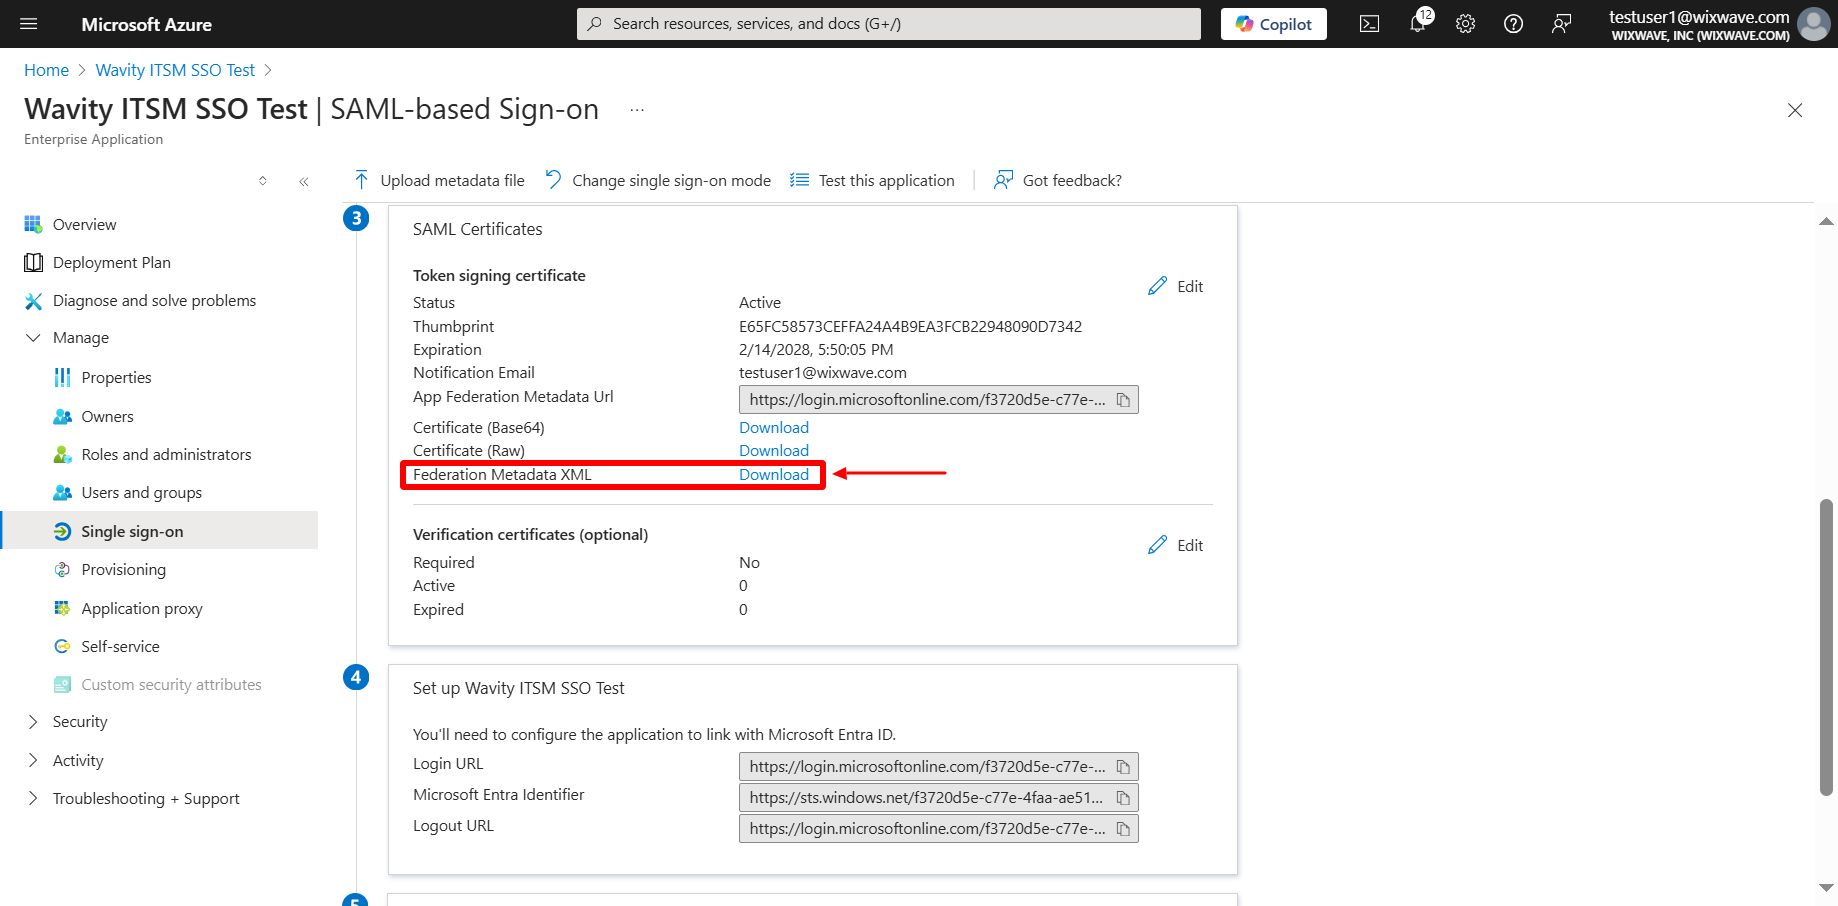Copy the Login URL
Viewport: 1838px width, 906px height.
pos(1123,767)
